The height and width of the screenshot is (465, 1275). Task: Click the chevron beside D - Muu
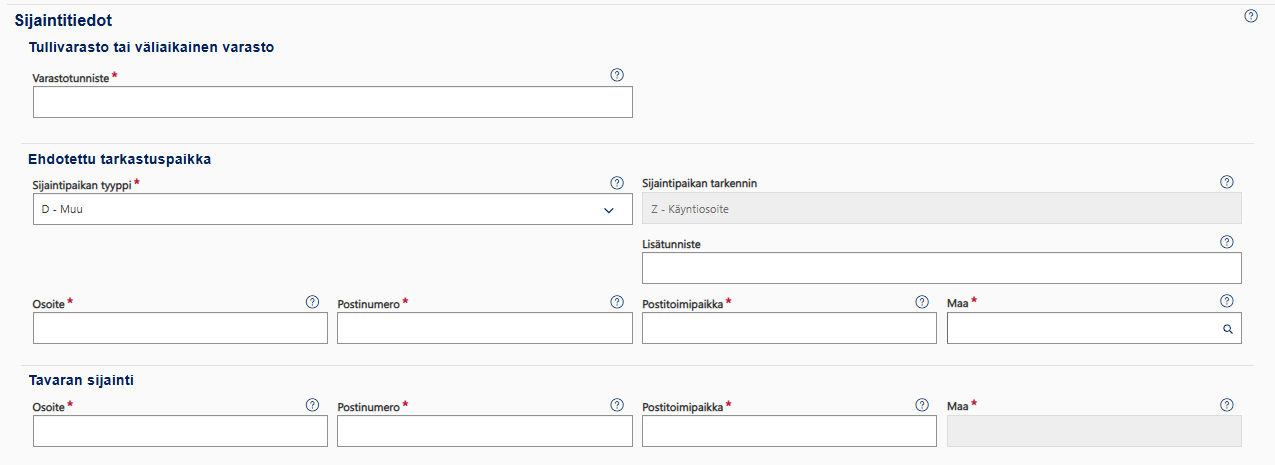608,210
